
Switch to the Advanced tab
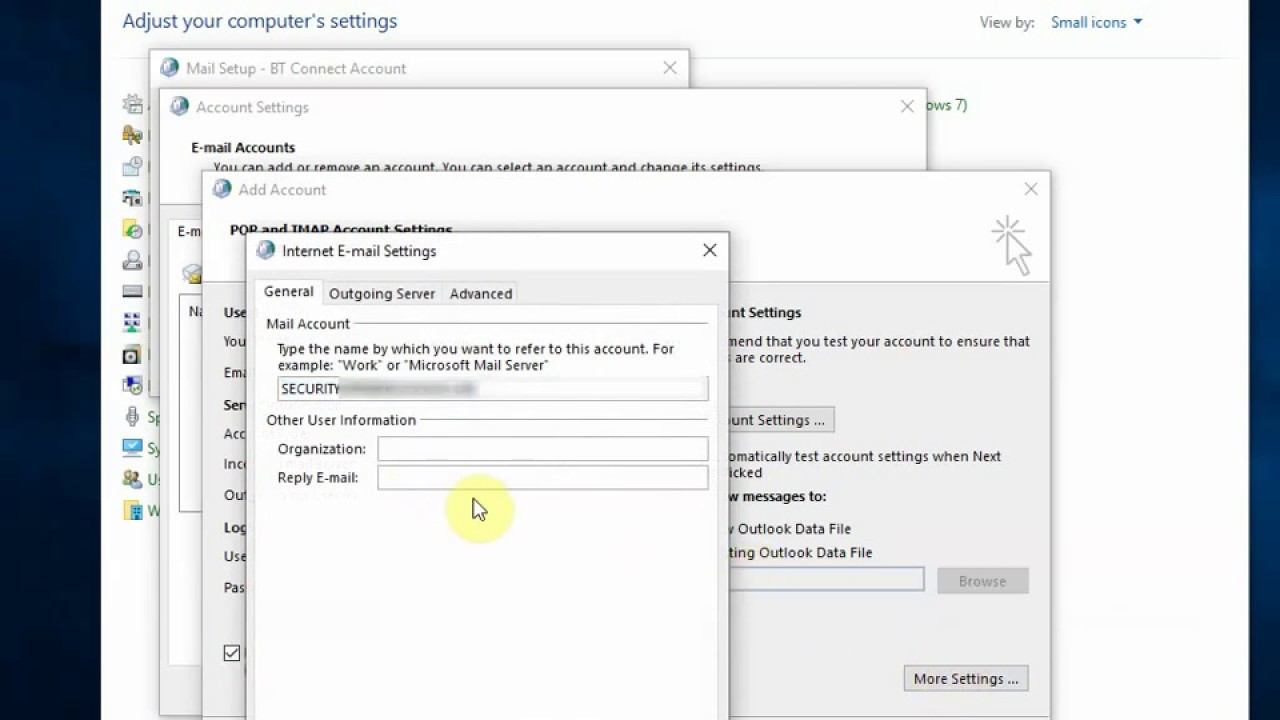coord(481,293)
